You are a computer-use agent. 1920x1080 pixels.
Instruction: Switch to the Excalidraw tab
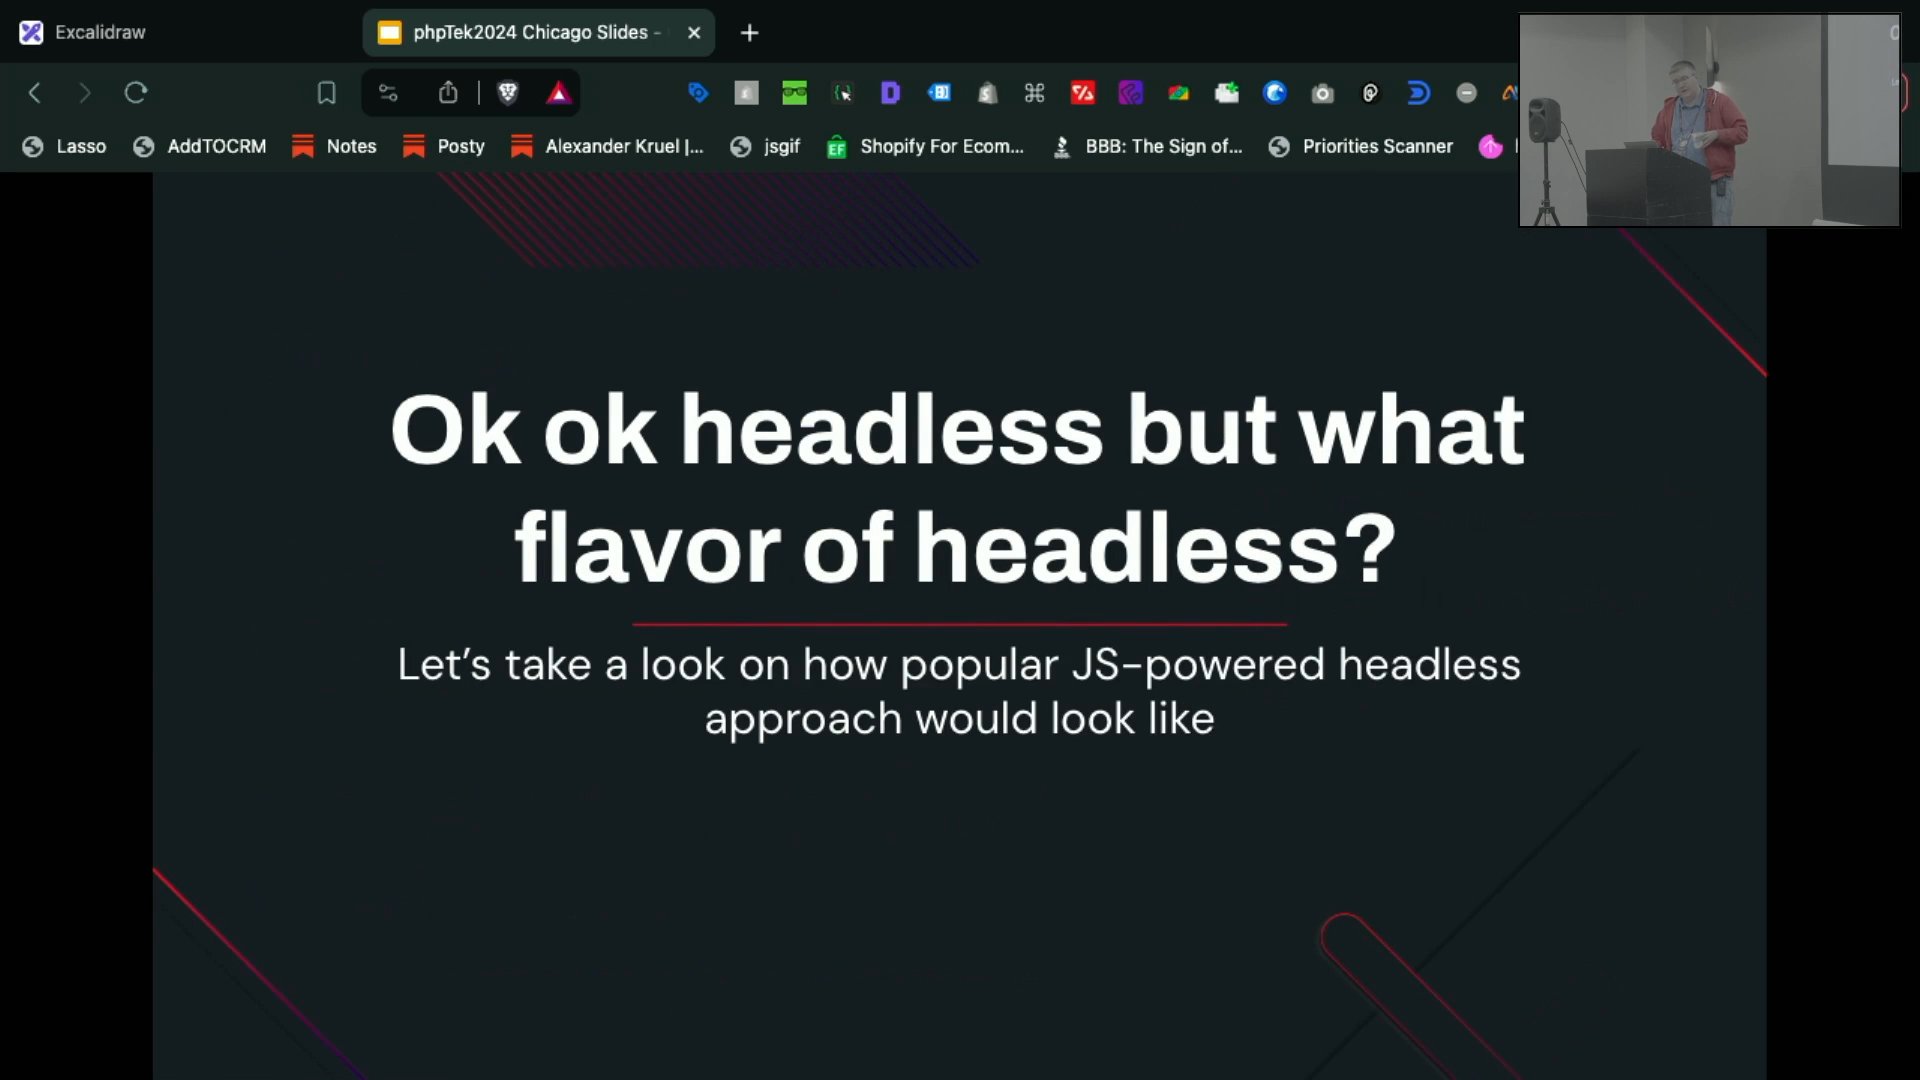click(100, 32)
